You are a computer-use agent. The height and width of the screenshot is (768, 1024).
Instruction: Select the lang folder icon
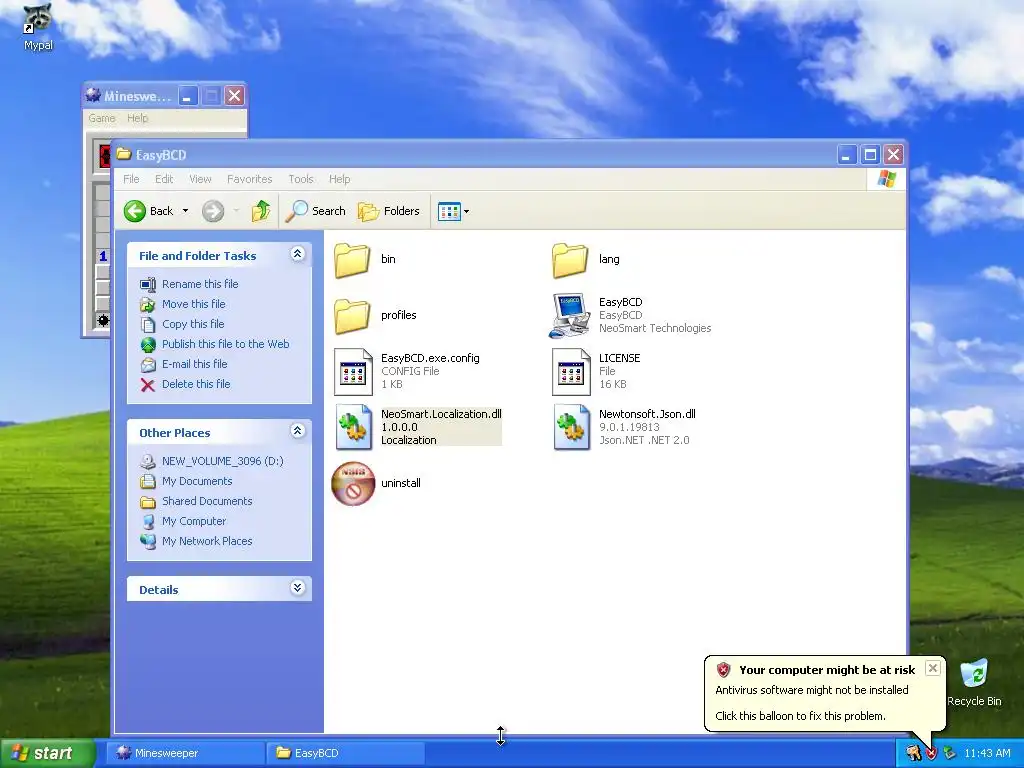pos(569,260)
